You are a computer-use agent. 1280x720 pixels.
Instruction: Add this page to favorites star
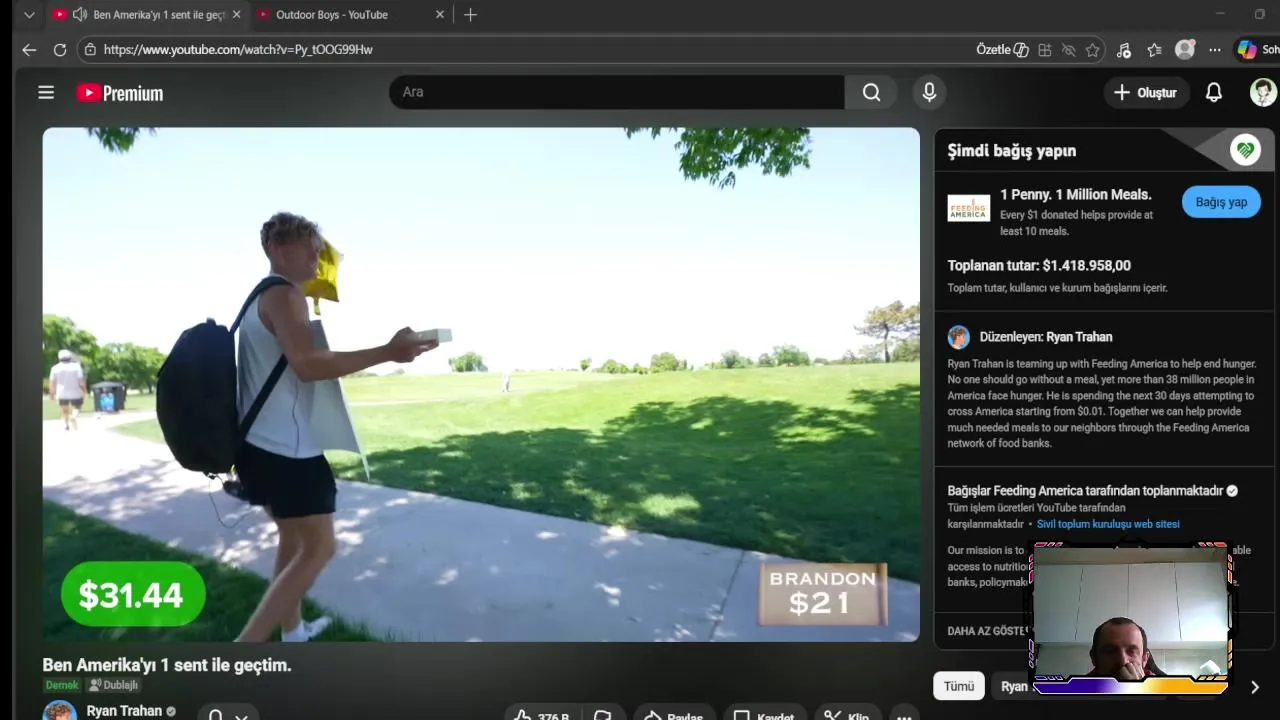pyautogui.click(x=1093, y=49)
